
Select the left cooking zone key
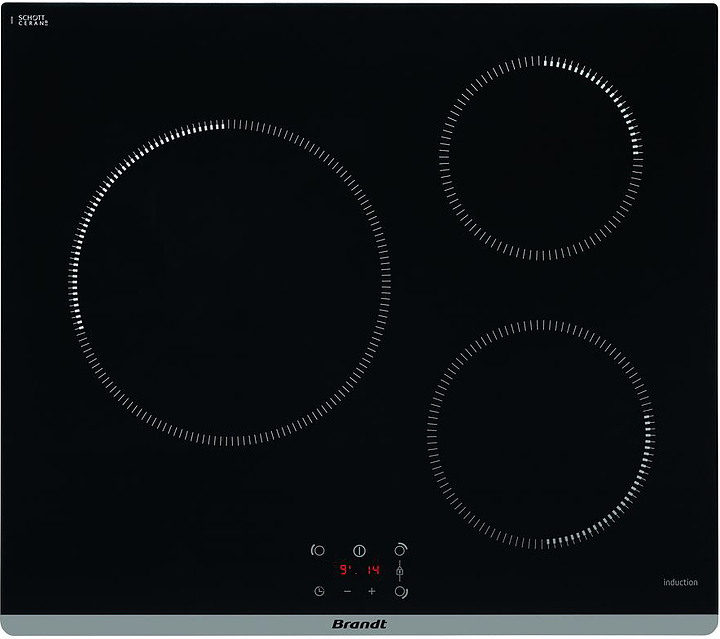318,550
